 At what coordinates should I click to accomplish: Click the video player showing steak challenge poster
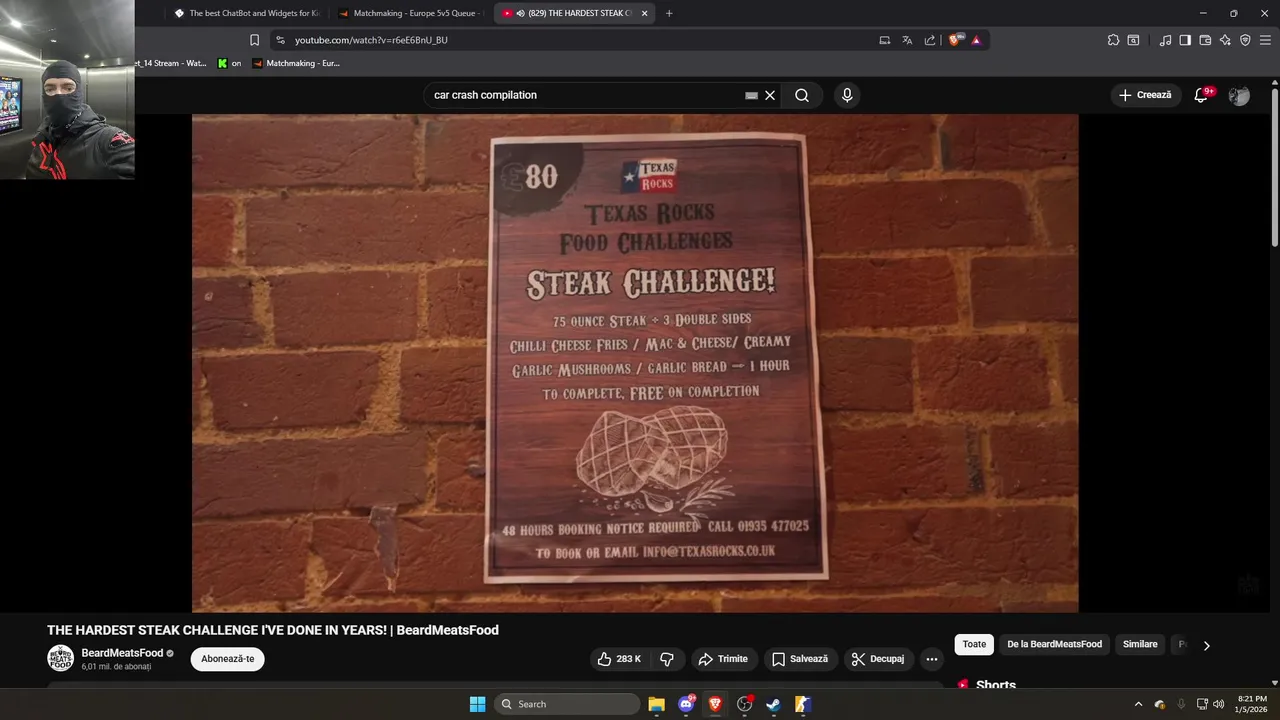[635, 362]
